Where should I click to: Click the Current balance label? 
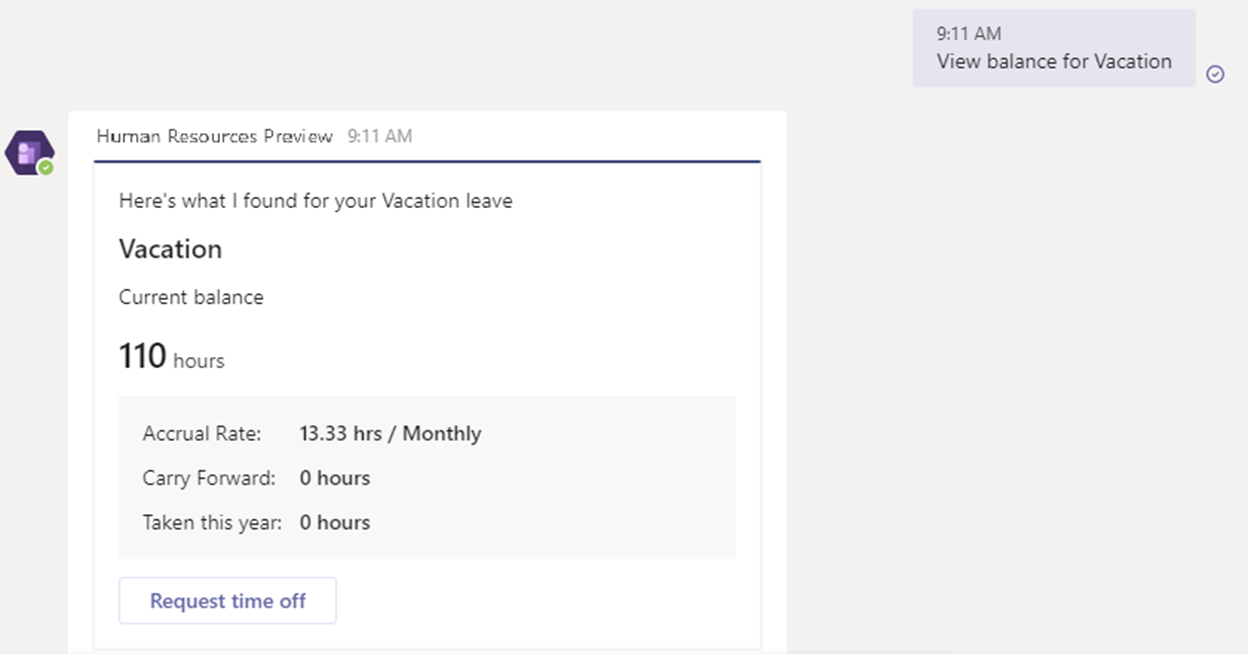point(191,297)
